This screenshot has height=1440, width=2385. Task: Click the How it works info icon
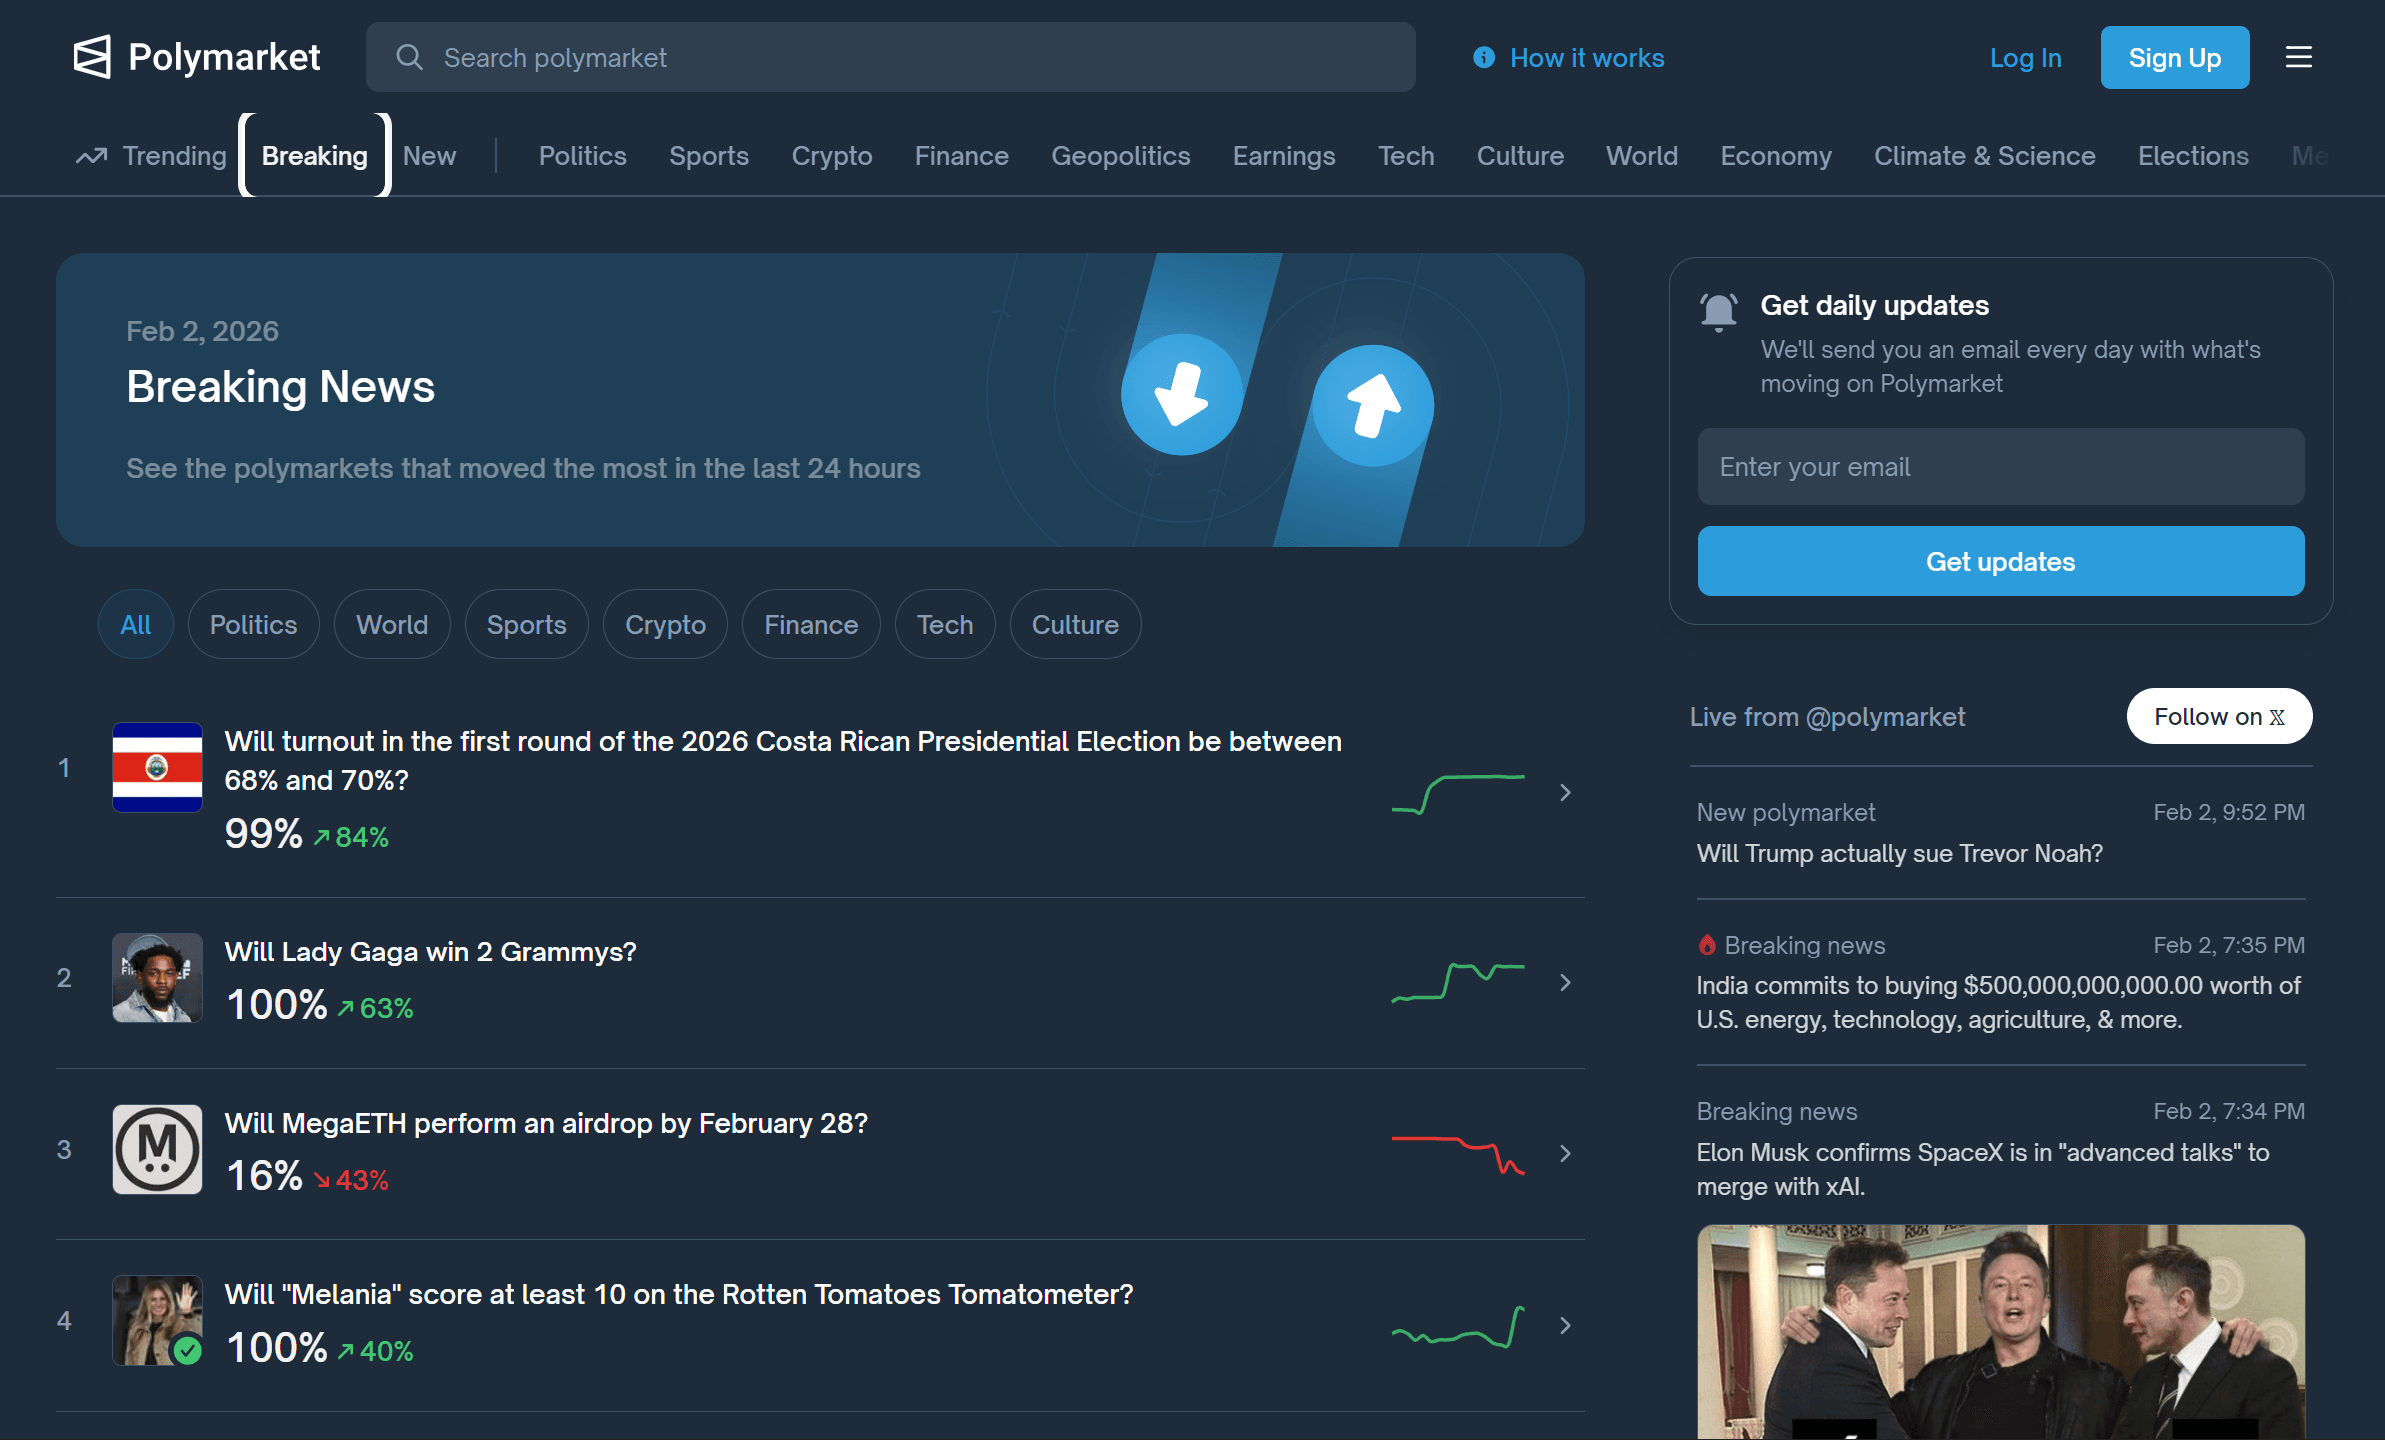point(1484,57)
